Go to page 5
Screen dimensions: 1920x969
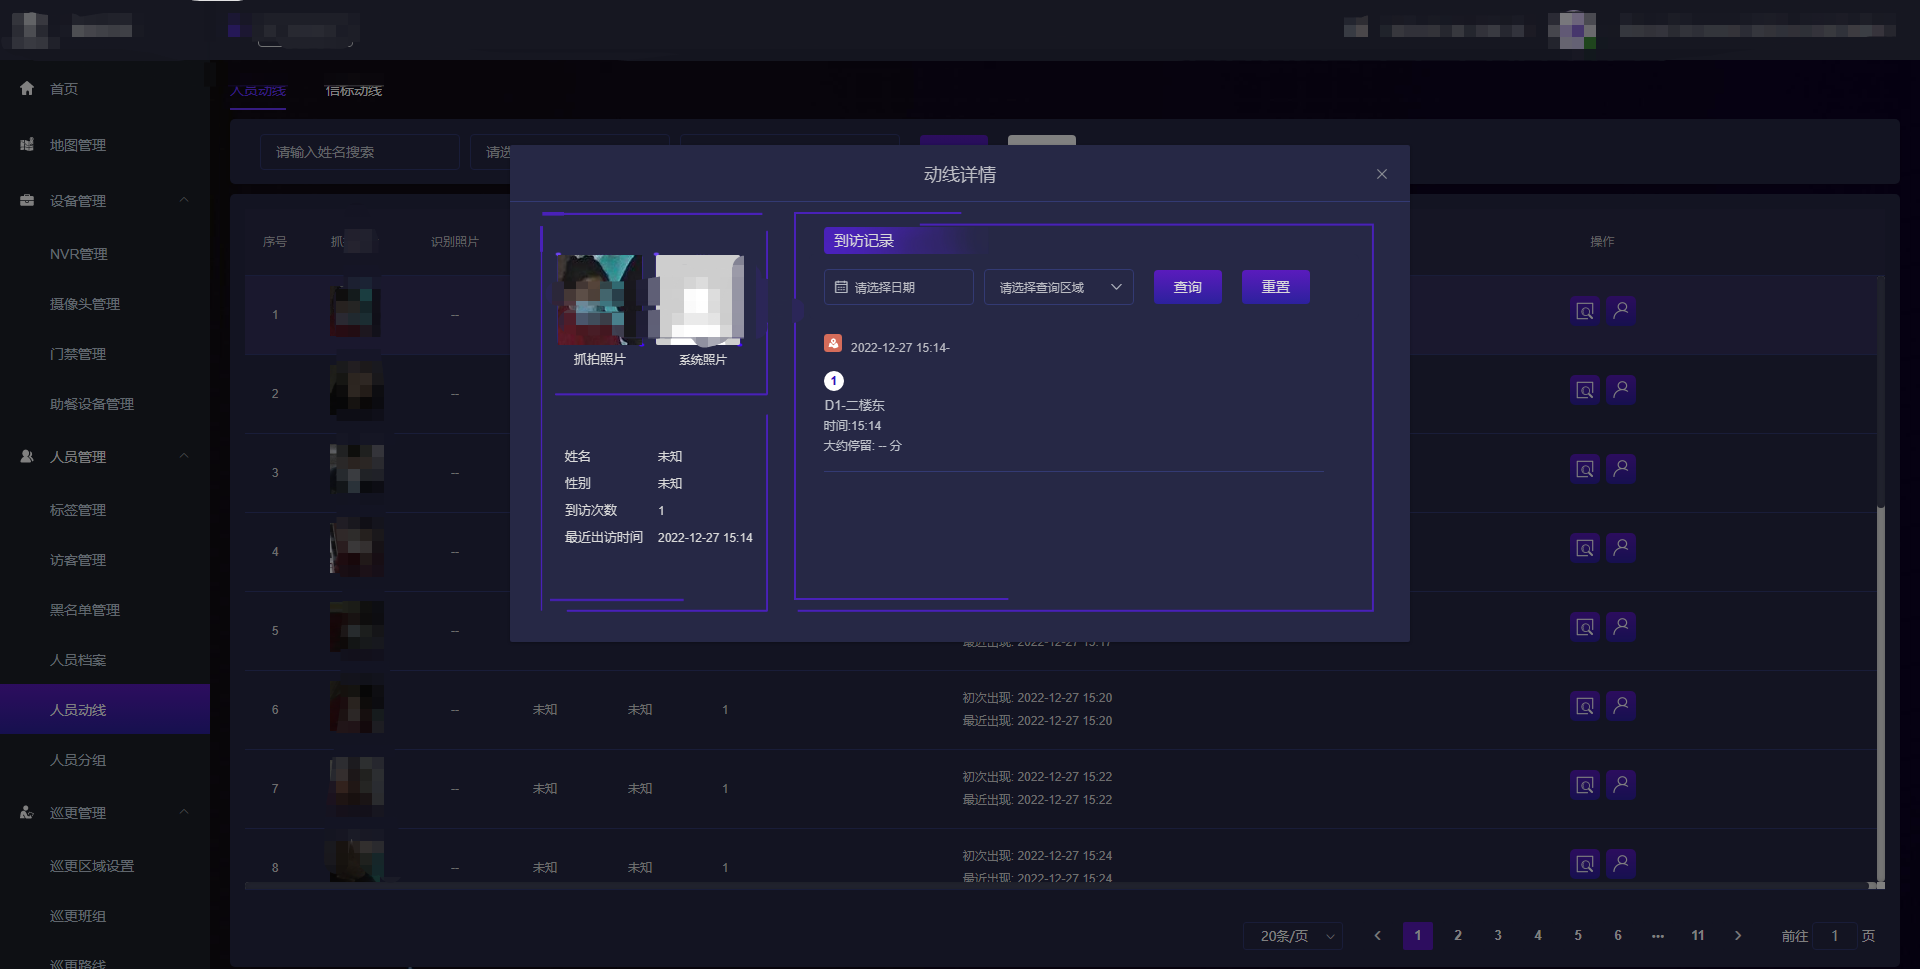(x=1578, y=936)
